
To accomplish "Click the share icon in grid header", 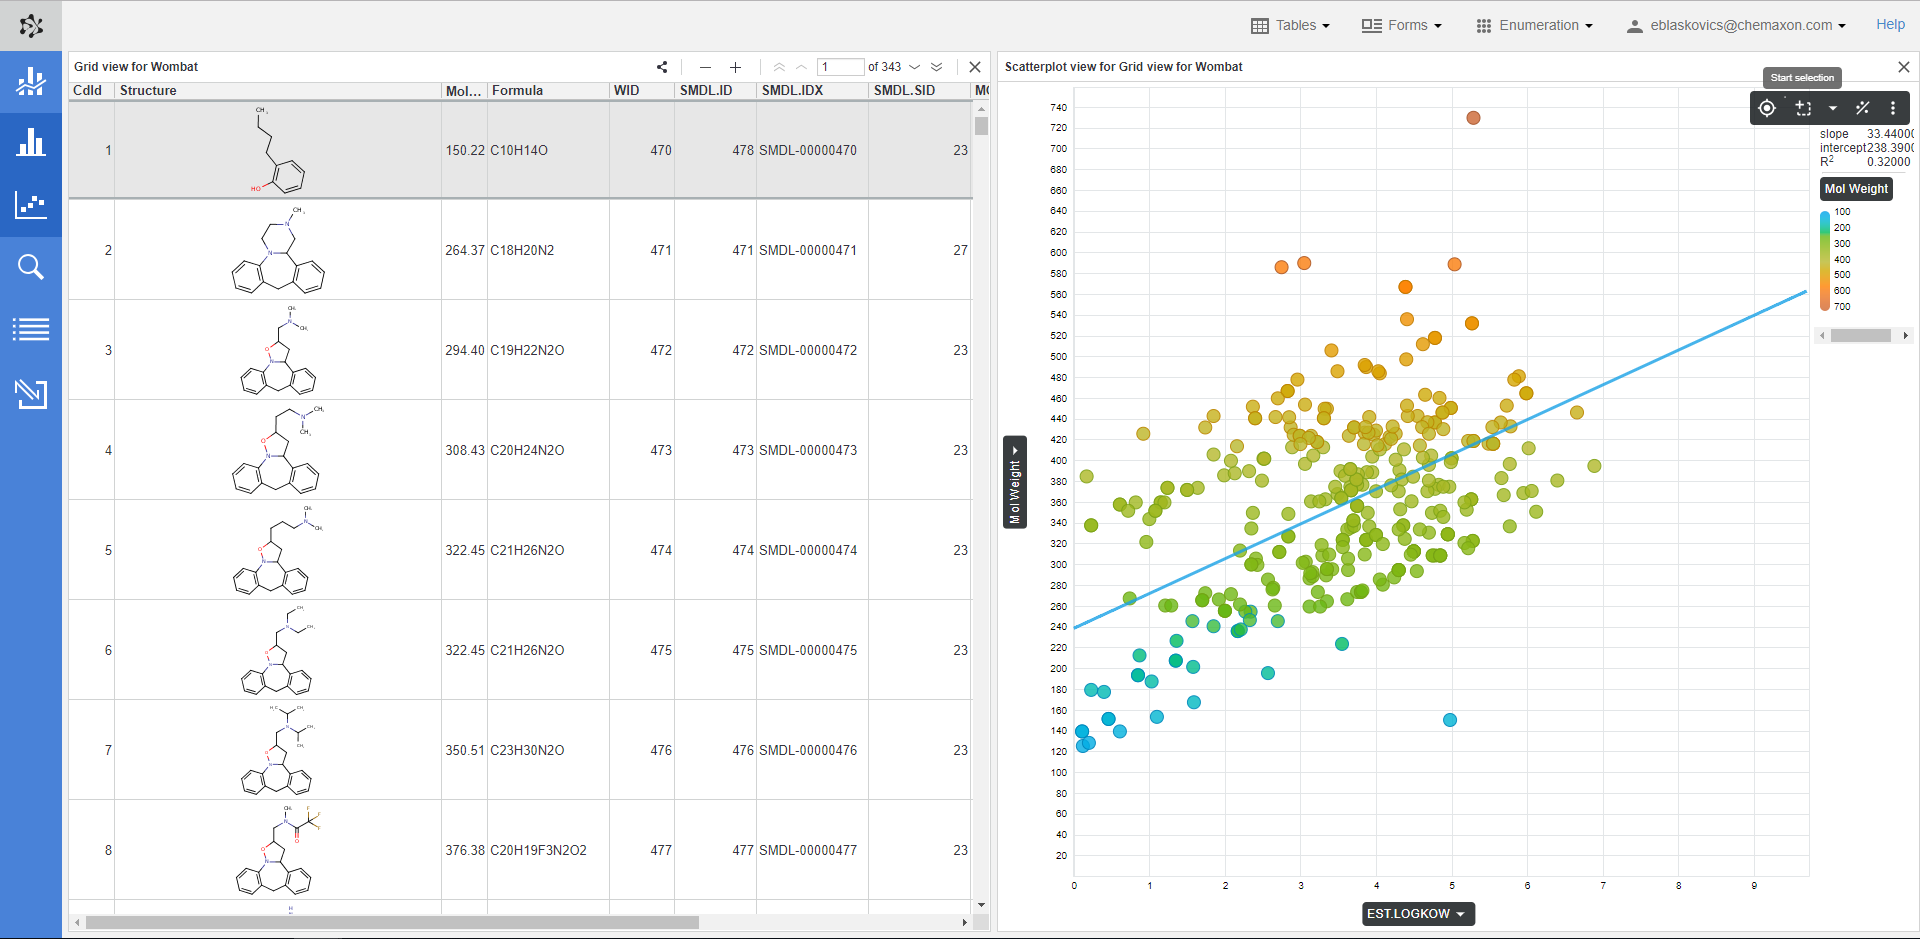I will (662, 67).
